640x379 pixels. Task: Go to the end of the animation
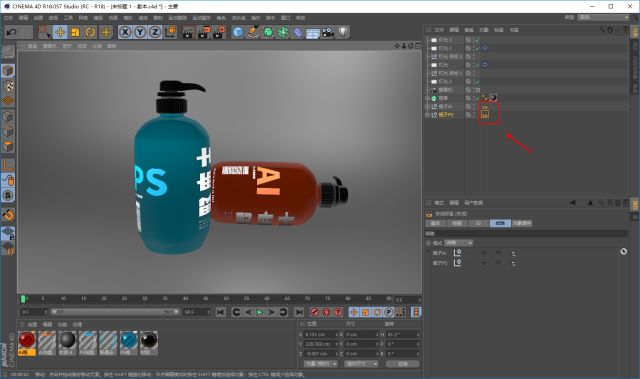(x=299, y=312)
